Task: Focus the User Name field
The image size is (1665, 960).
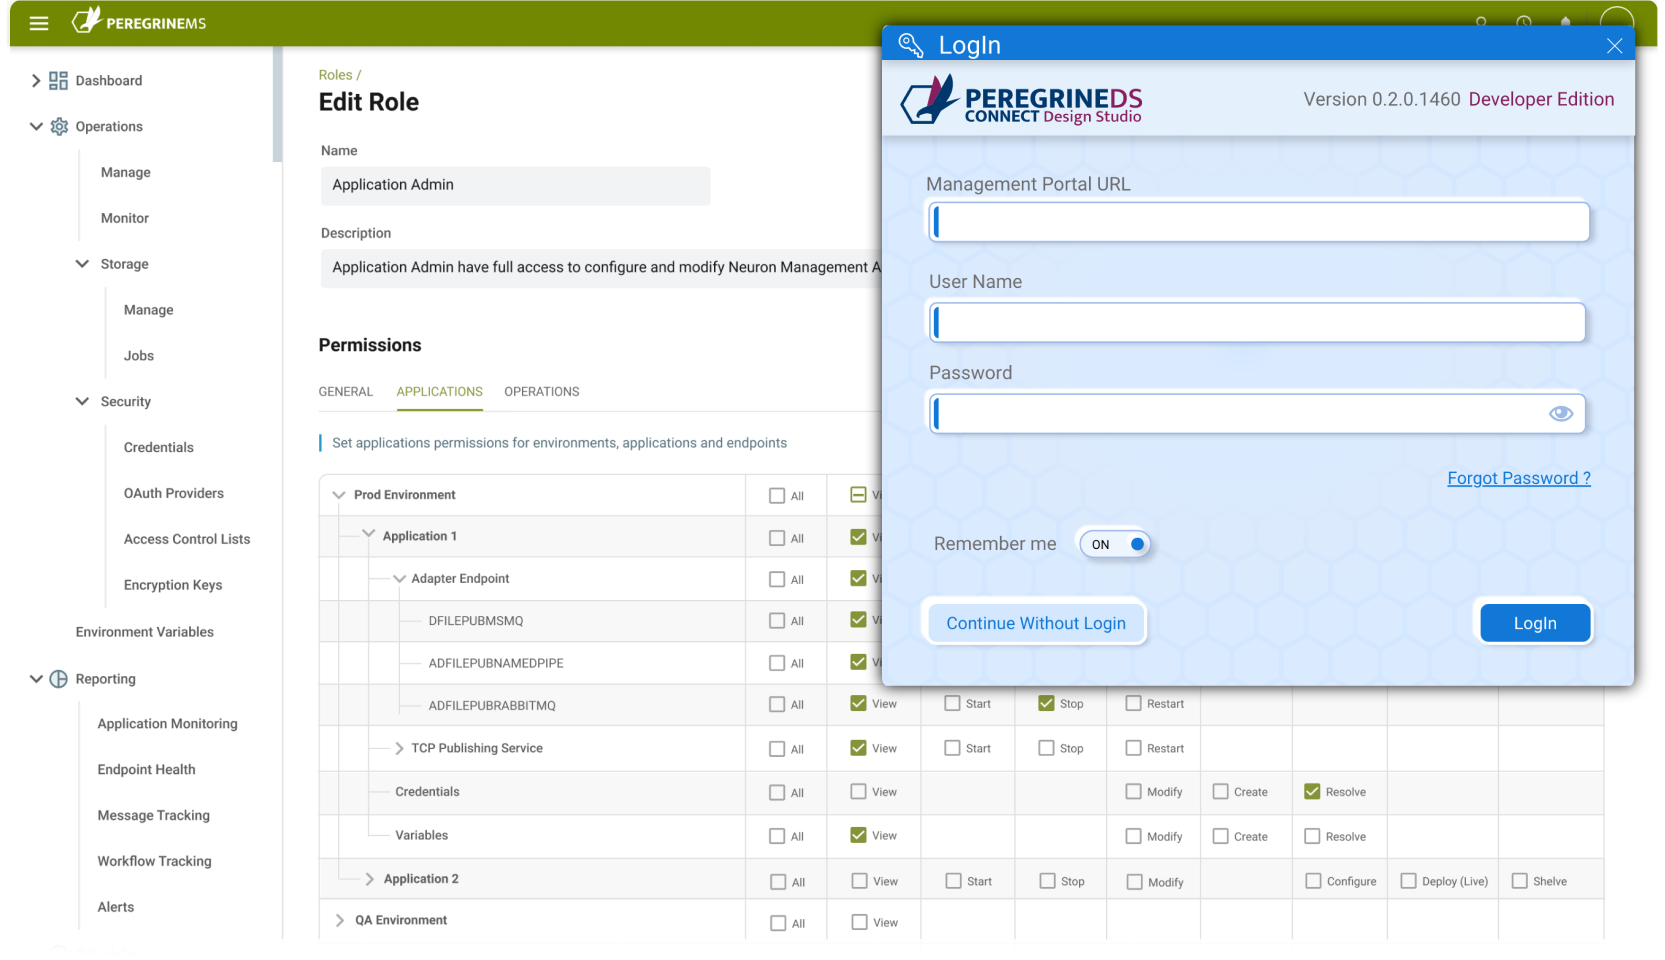Action: coord(1258,323)
